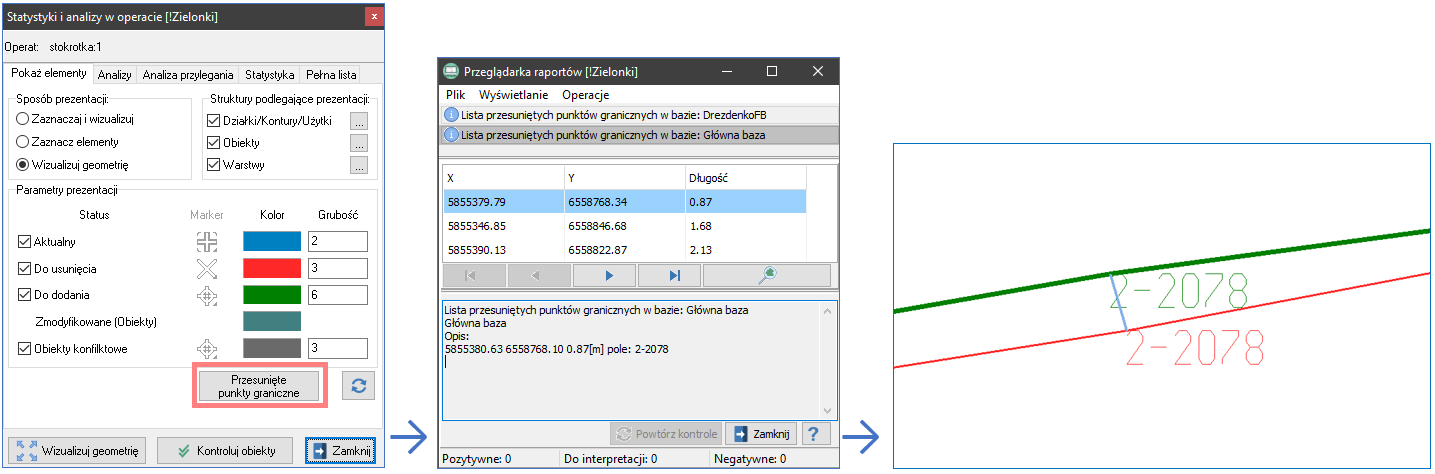Click the Aktualny marker cross icon
The height and width of the screenshot is (474, 1435).
(206, 242)
